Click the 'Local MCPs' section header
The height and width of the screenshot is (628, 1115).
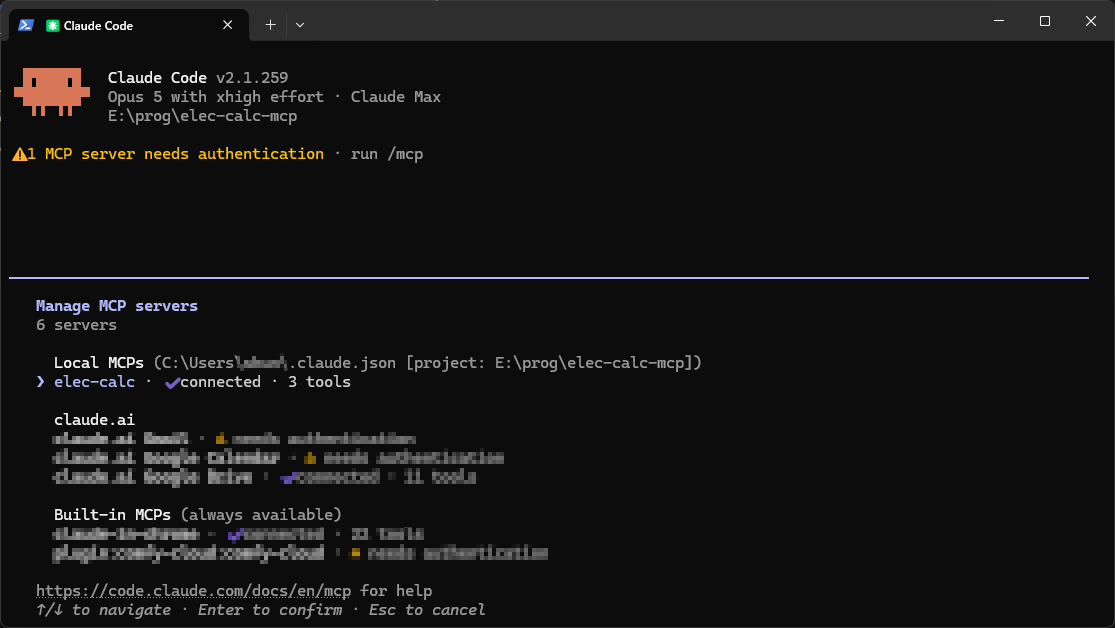[99, 363]
